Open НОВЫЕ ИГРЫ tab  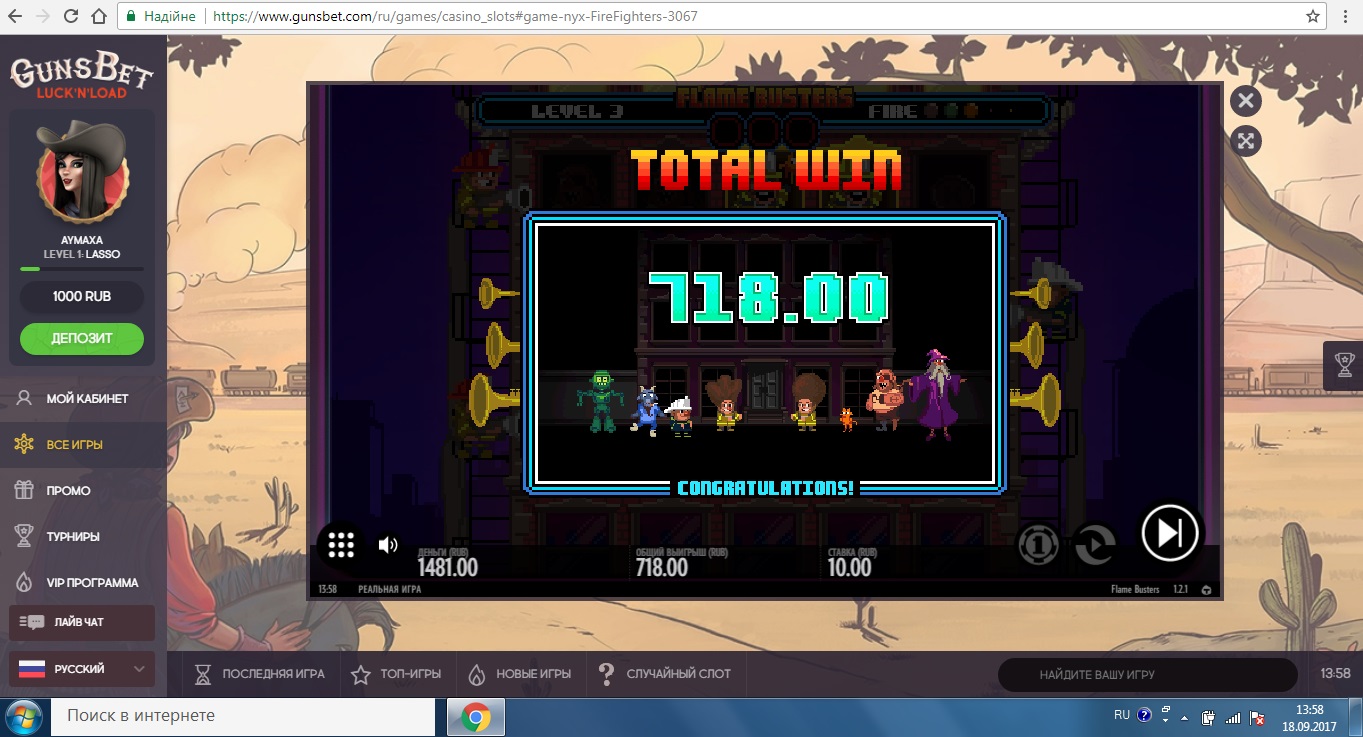click(x=520, y=674)
